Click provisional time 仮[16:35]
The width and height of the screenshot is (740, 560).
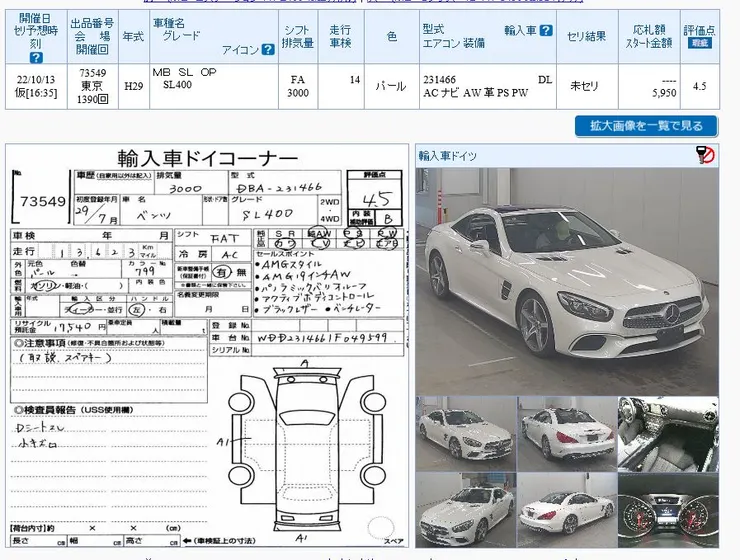tap(36, 92)
